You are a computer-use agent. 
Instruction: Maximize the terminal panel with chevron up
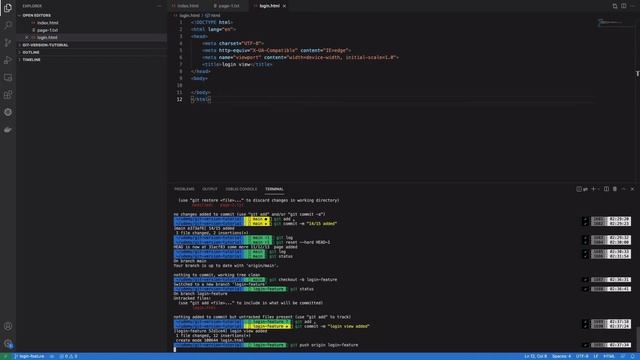[624, 189]
